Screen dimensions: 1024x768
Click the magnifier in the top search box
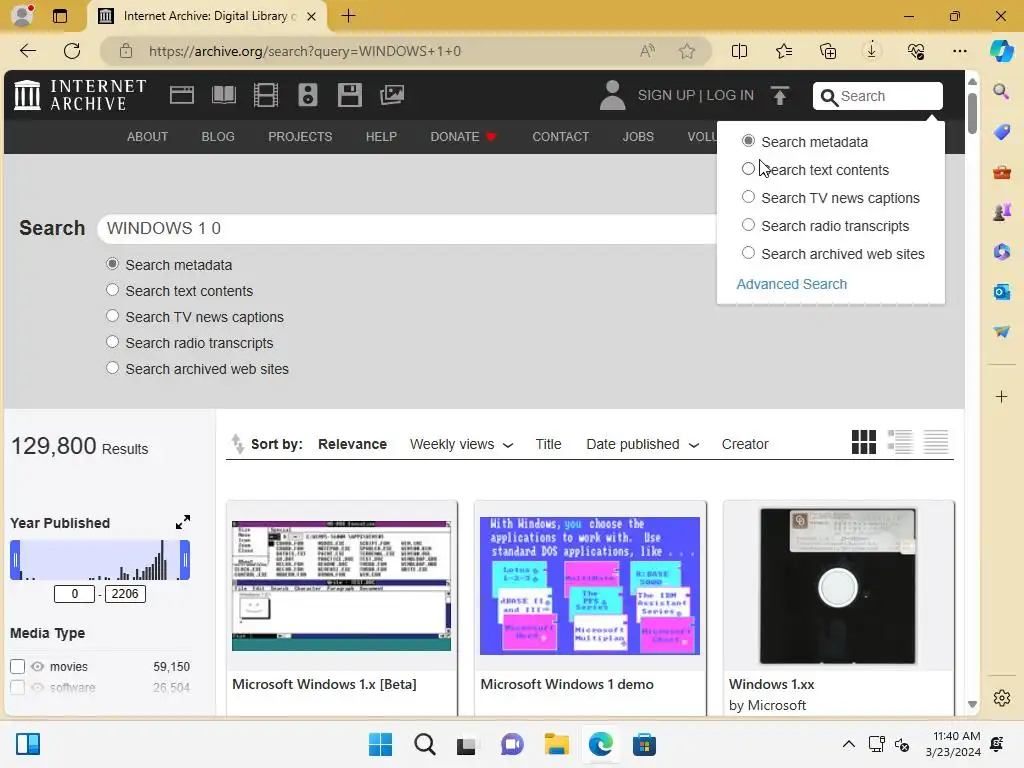829,97
